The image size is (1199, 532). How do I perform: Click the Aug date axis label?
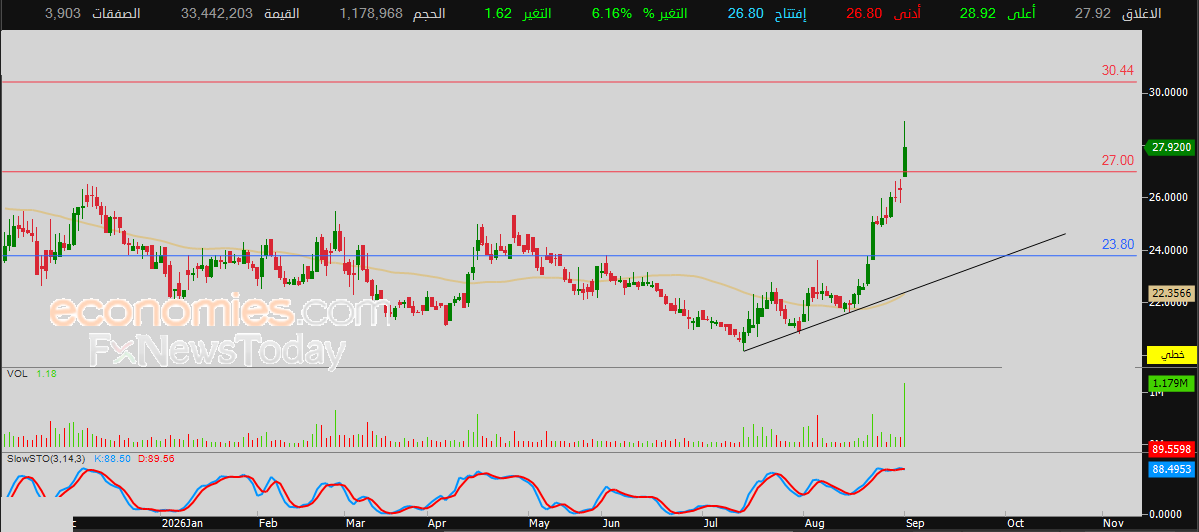pos(815,524)
